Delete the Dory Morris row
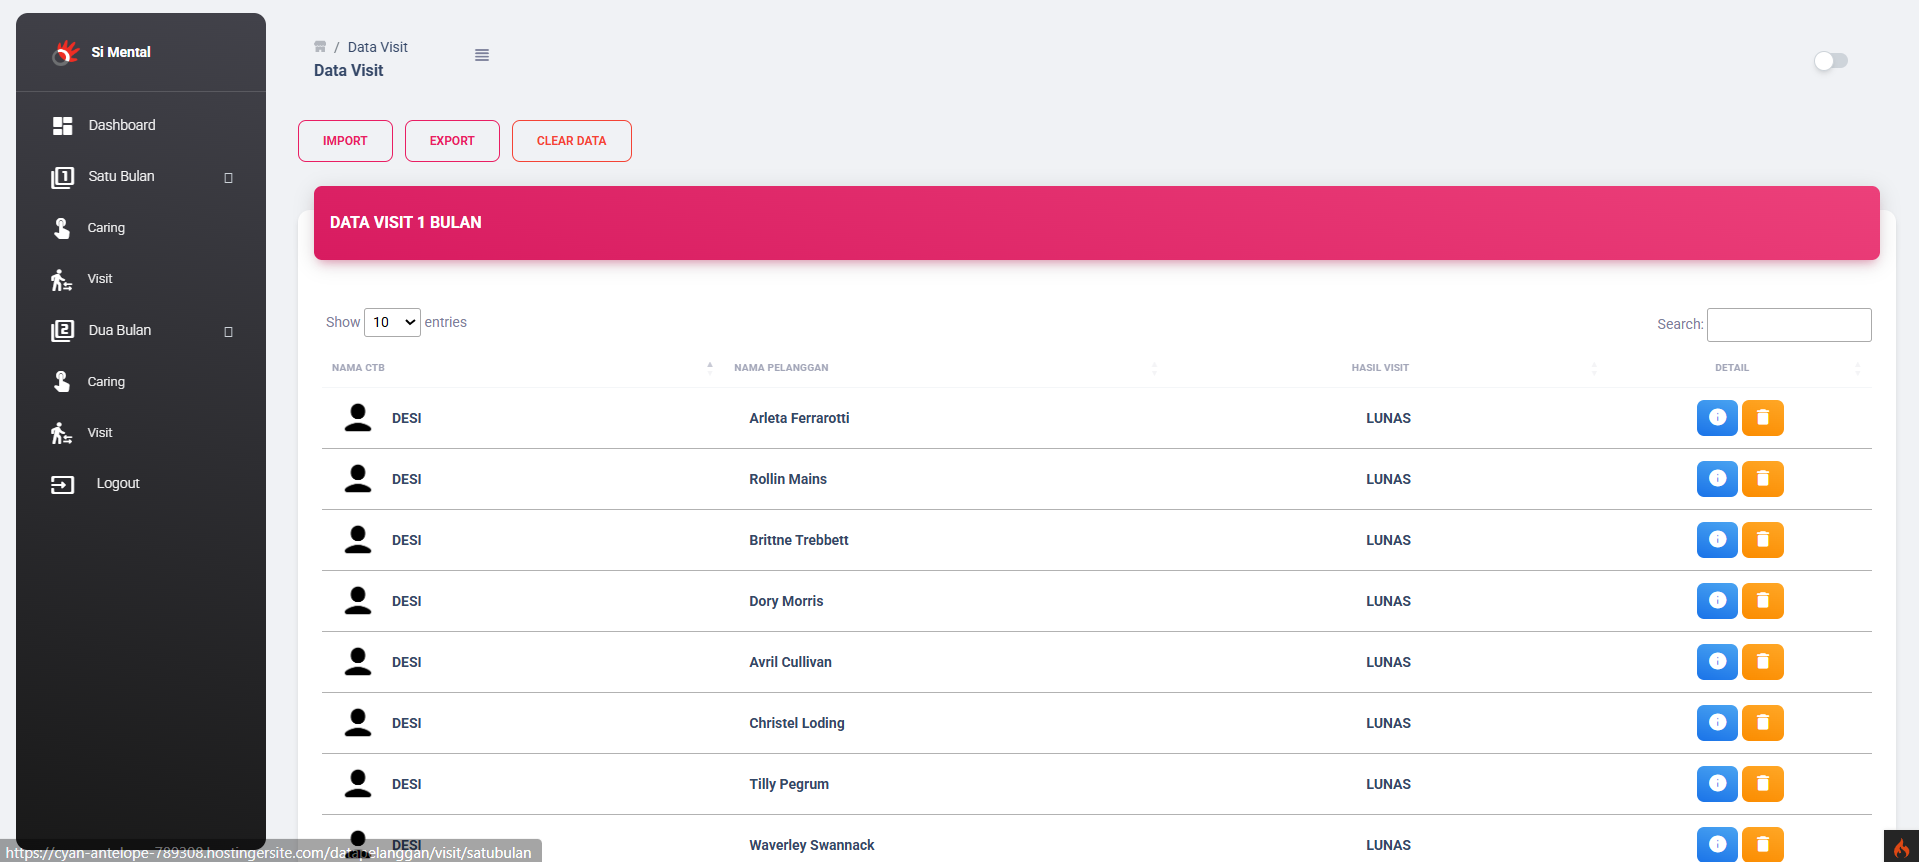1919x862 pixels. (x=1763, y=601)
